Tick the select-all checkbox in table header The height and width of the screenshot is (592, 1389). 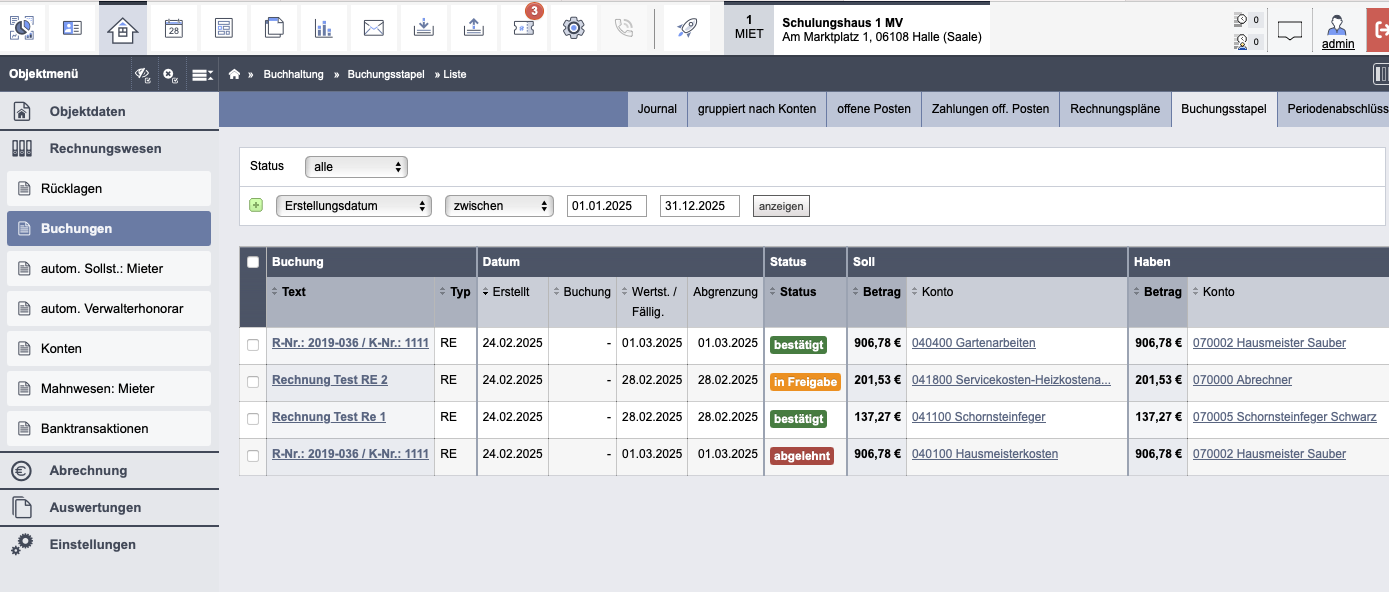(253, 262)
